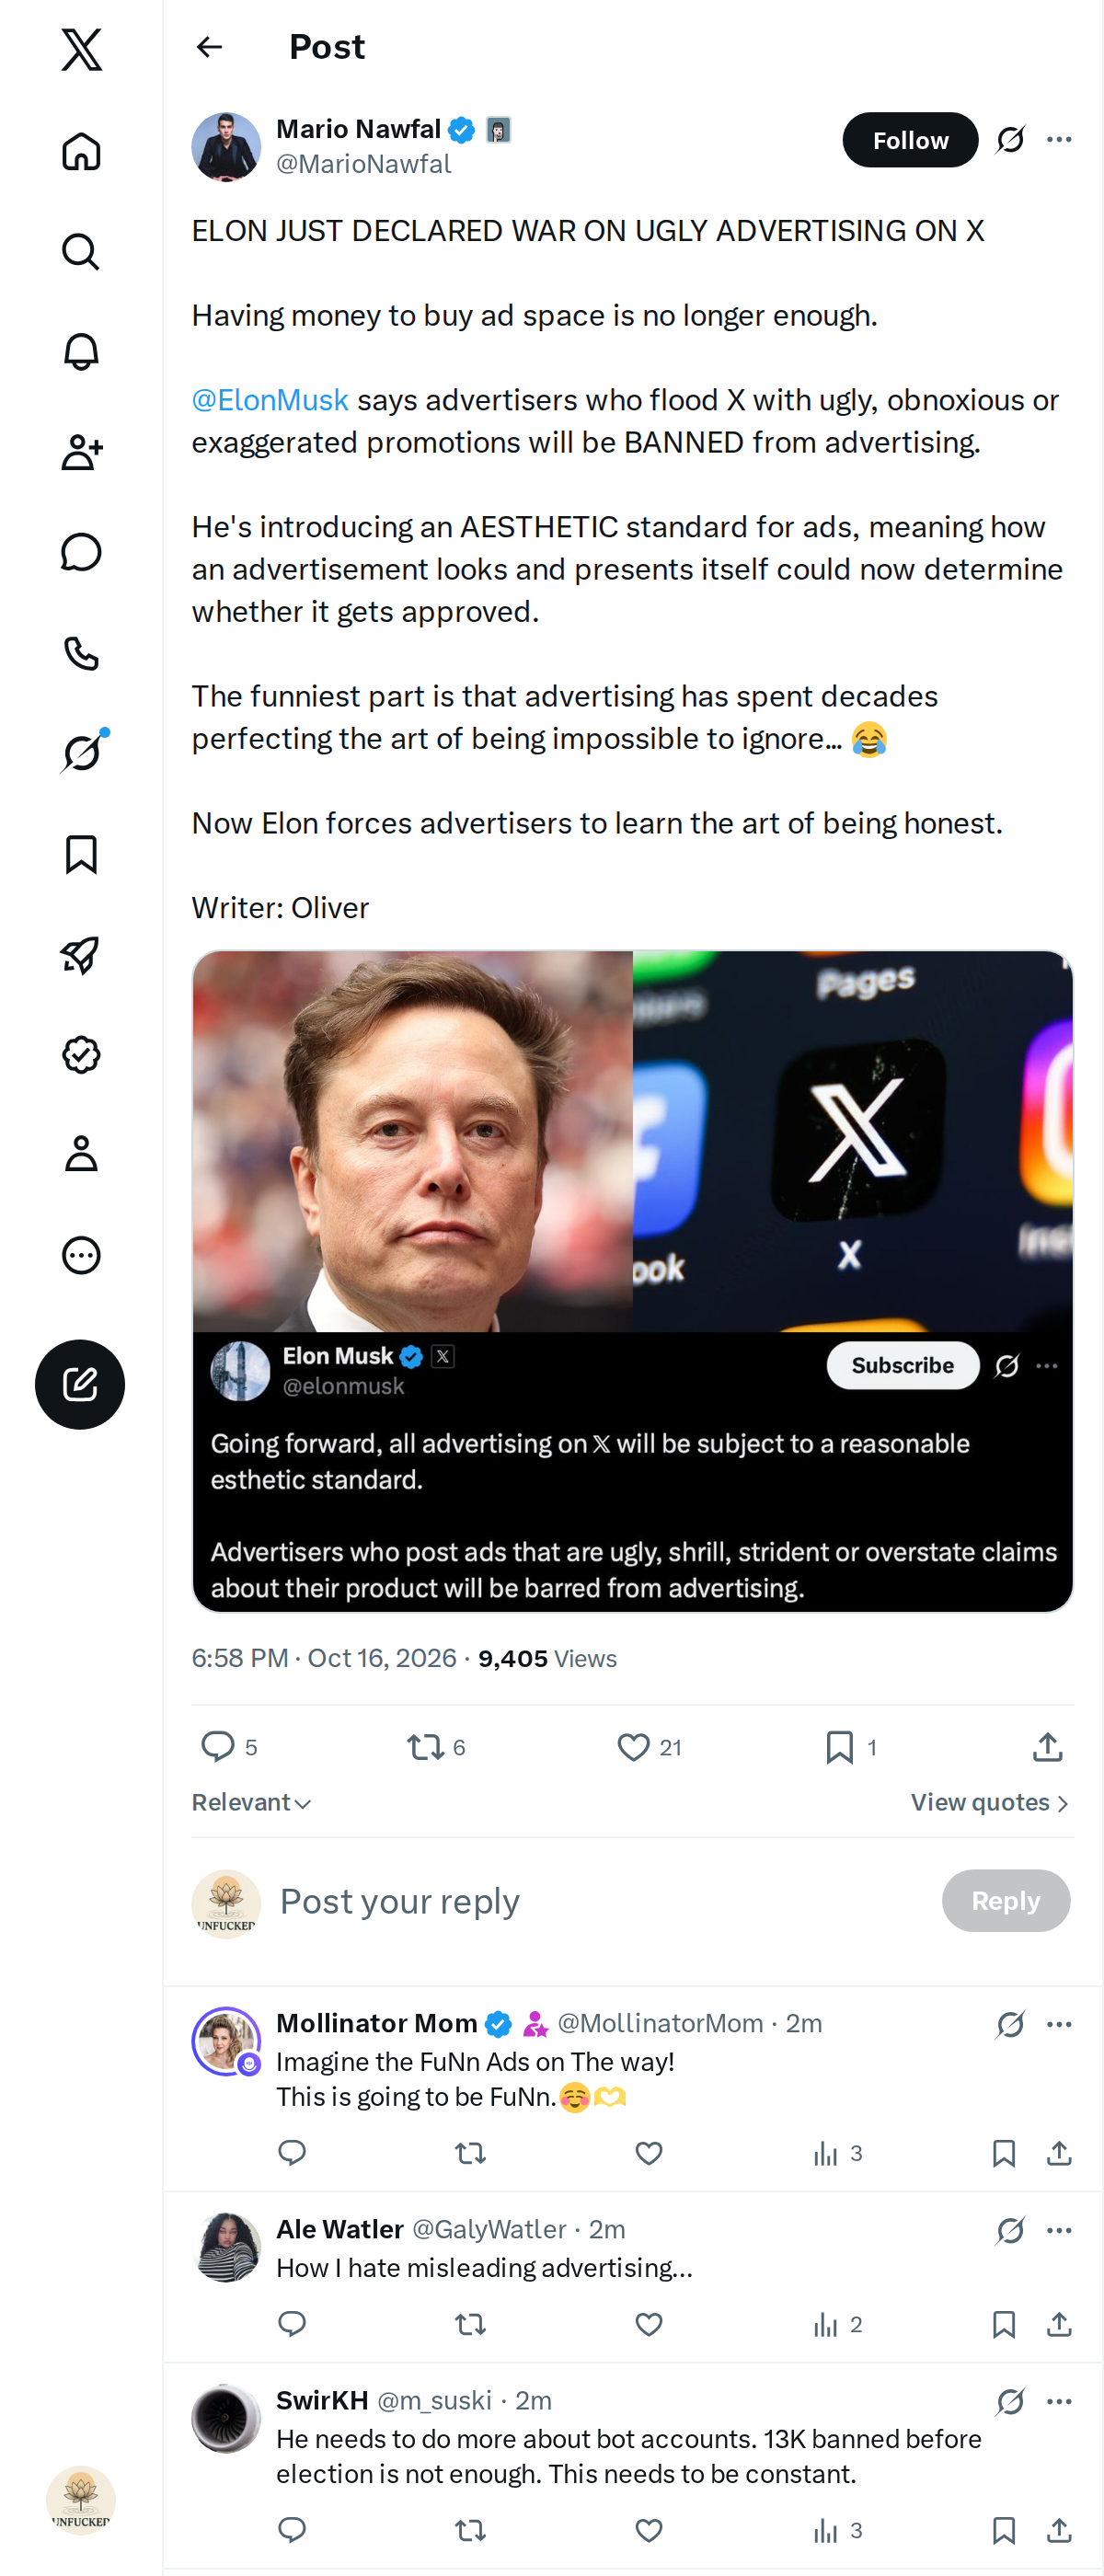Open Profile from the sidebar

point(81,1154)
